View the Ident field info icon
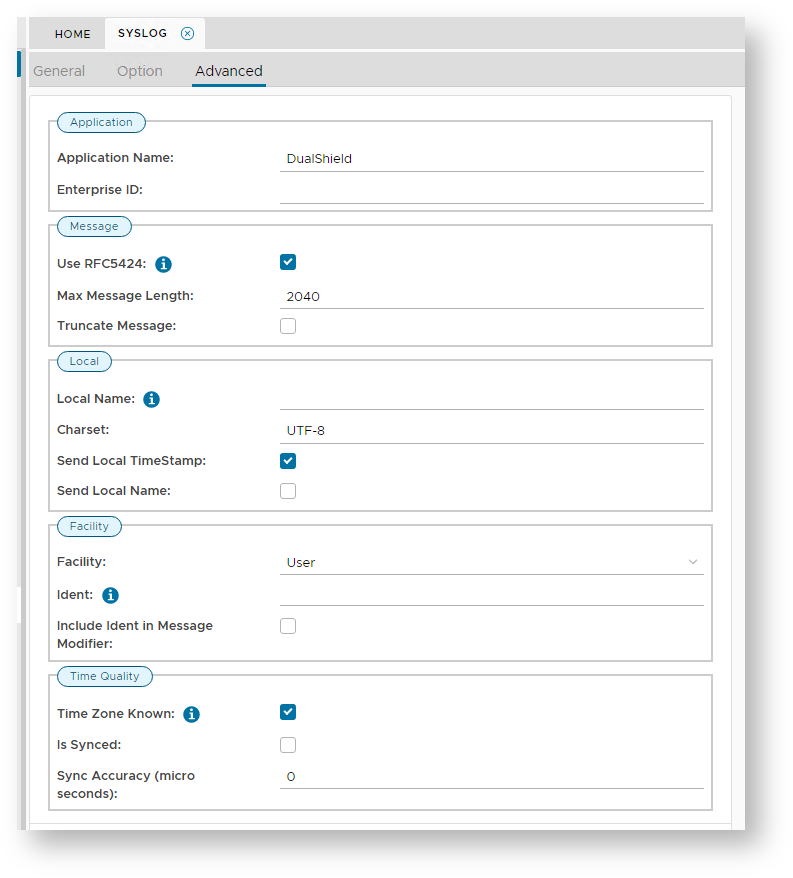Image resolution: width=793 pixels, height=878 pixels. tap(110, 595)
